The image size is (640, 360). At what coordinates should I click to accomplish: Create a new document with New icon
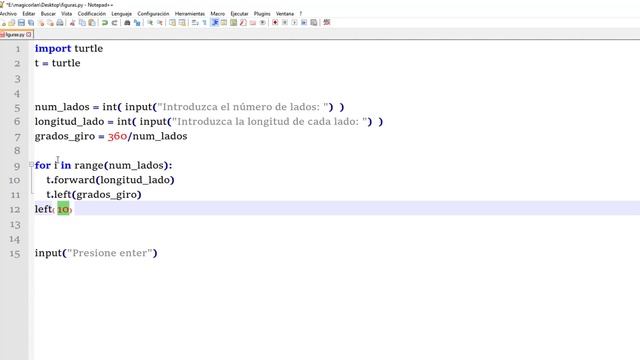coord(3,23)
